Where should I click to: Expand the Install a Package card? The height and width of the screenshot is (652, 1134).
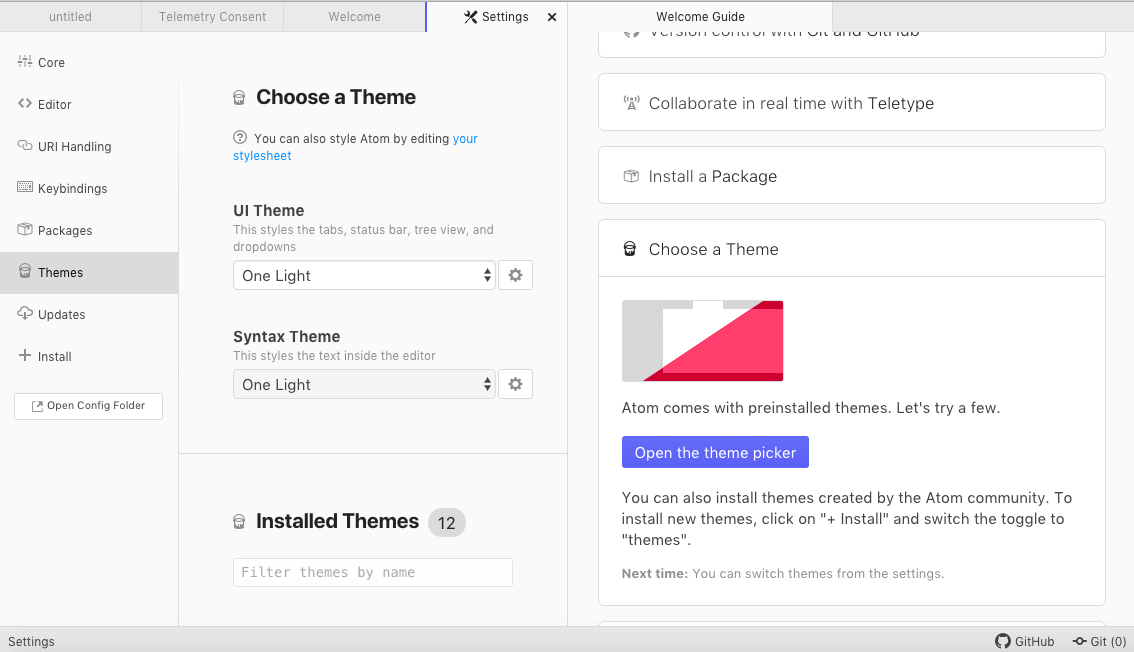point(851,176)
